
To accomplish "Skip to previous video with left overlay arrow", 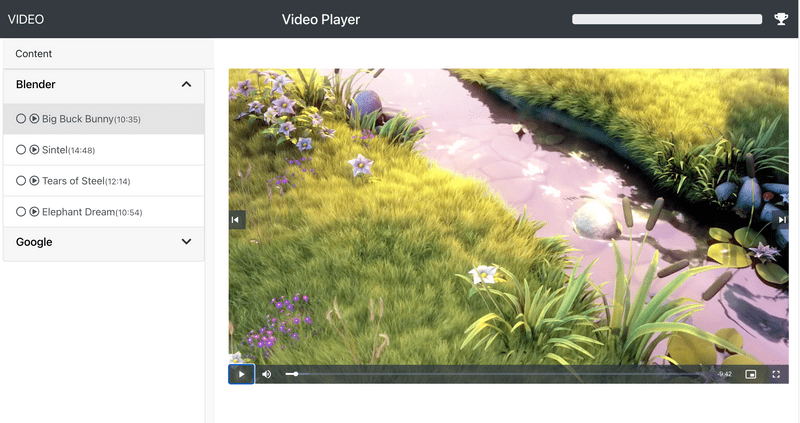I will [237, 220].
